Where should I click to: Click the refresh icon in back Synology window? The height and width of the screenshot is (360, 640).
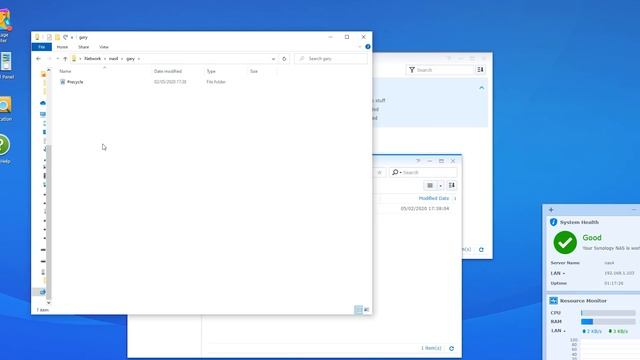click(x=481, y=249)
